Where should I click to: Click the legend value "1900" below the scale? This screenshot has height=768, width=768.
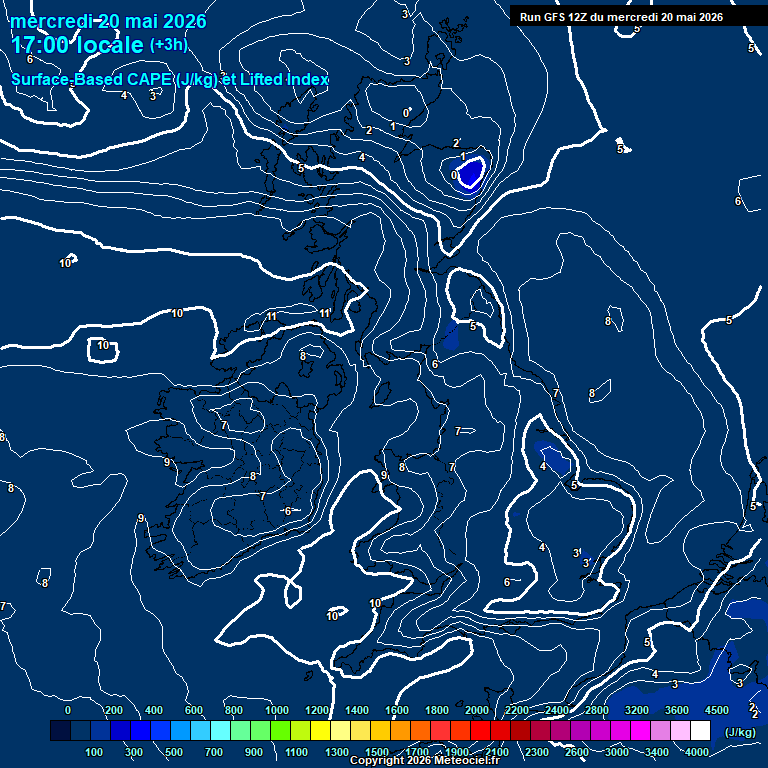pos(457,752)
